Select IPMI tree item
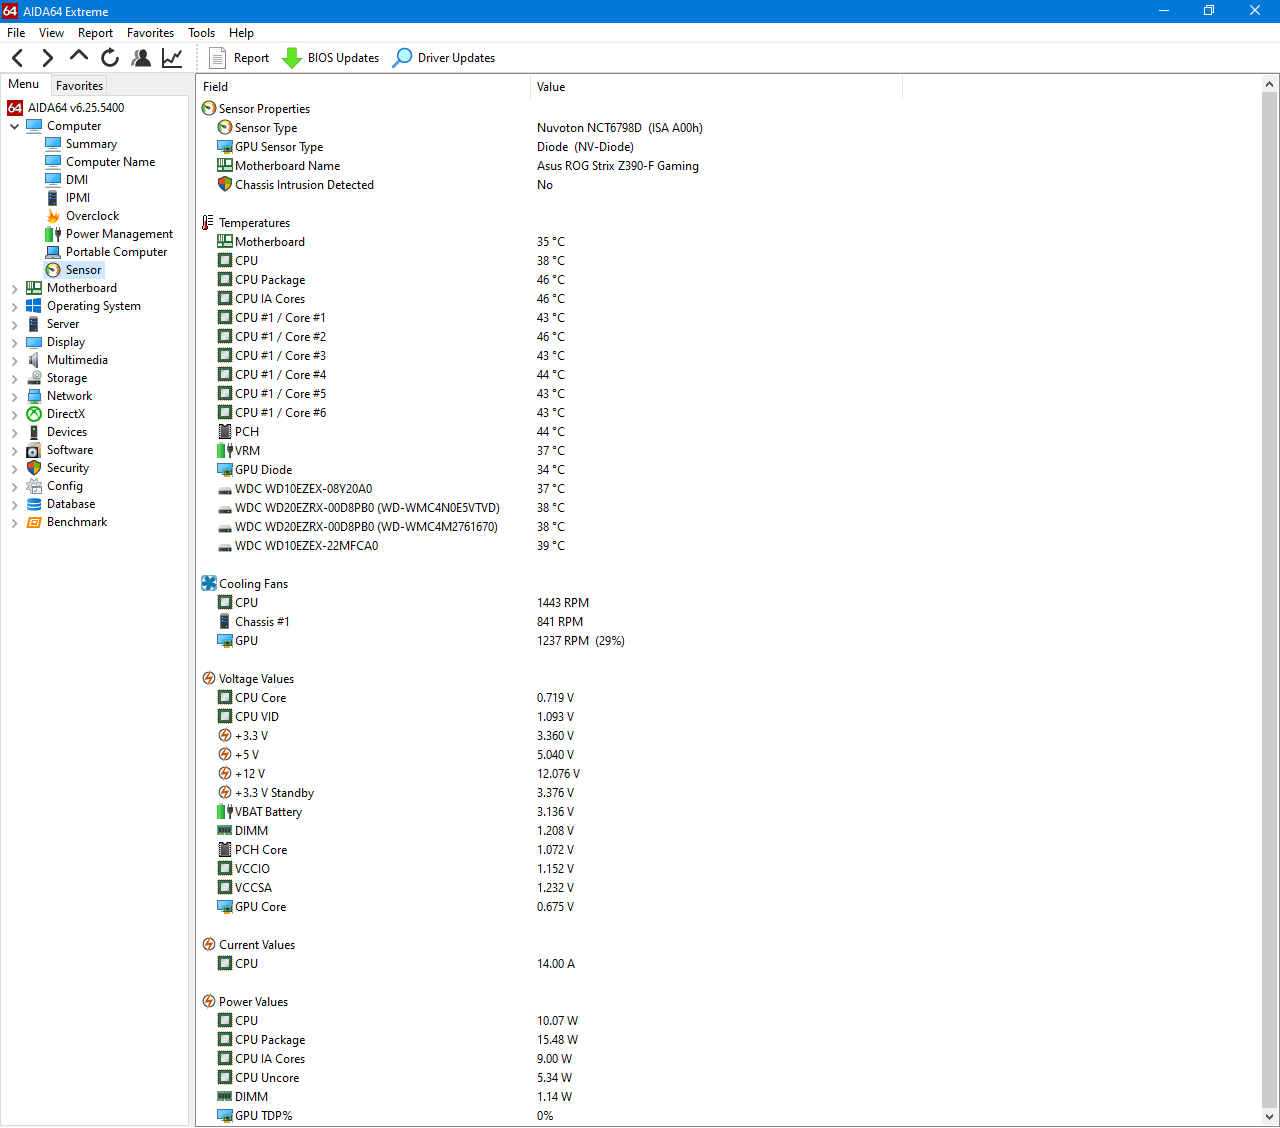The height and width of the screenshot is (1128, 1280). tap(78, 198)
